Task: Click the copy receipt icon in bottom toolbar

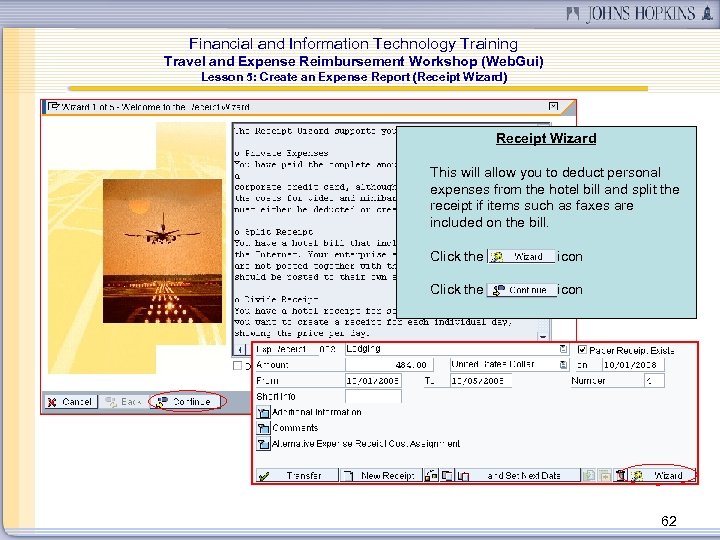Action: (447, 476)
